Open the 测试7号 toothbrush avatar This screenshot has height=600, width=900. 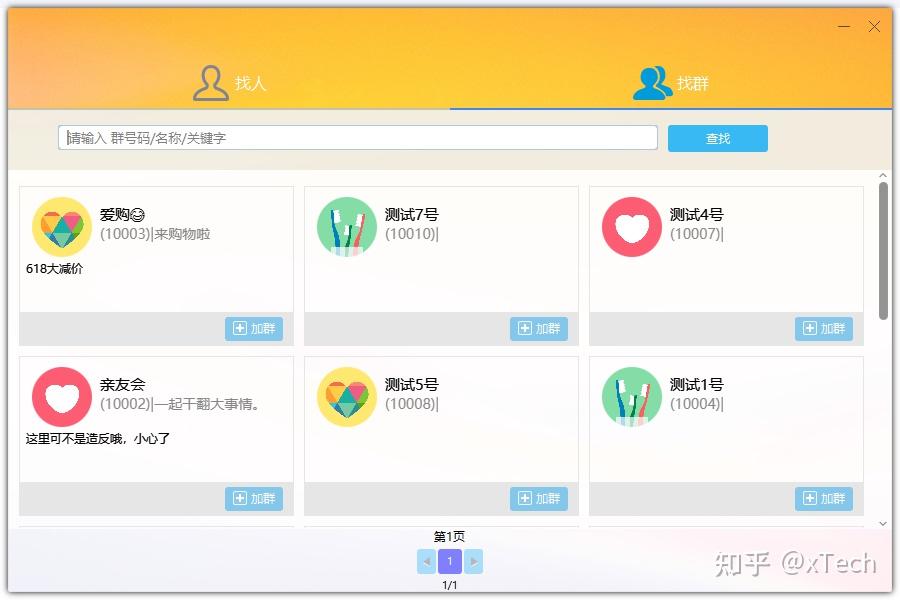(x=347, y=227)
